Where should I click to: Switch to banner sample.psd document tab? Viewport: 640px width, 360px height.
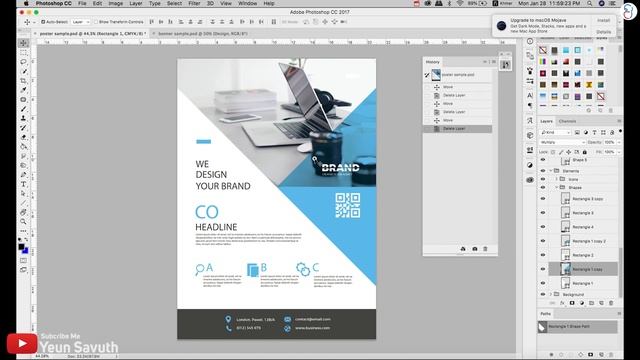tap(203, 33)
